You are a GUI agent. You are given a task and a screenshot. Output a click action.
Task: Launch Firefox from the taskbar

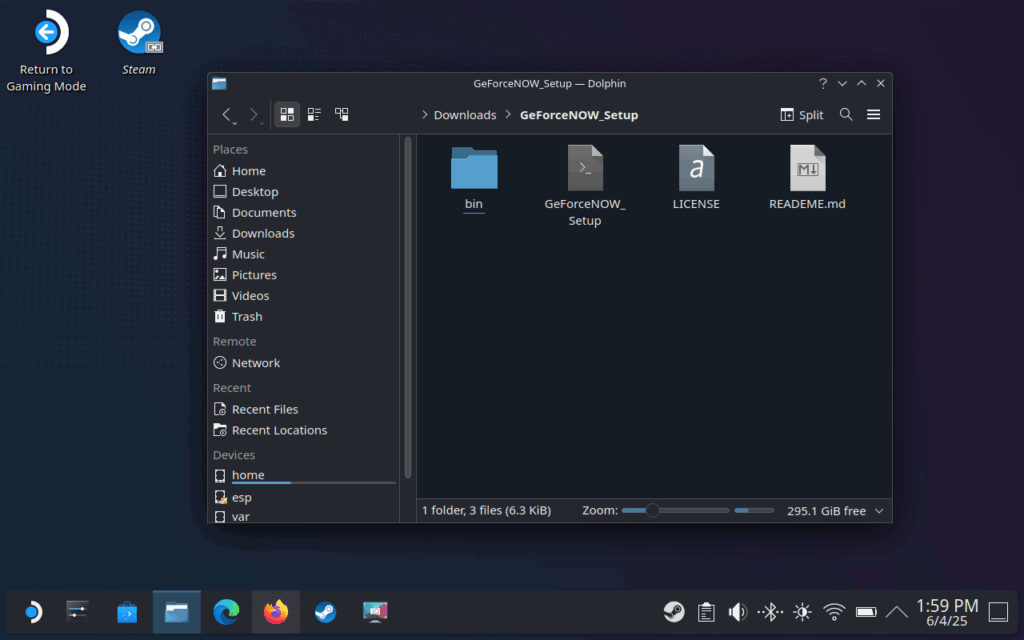(276, 613)
